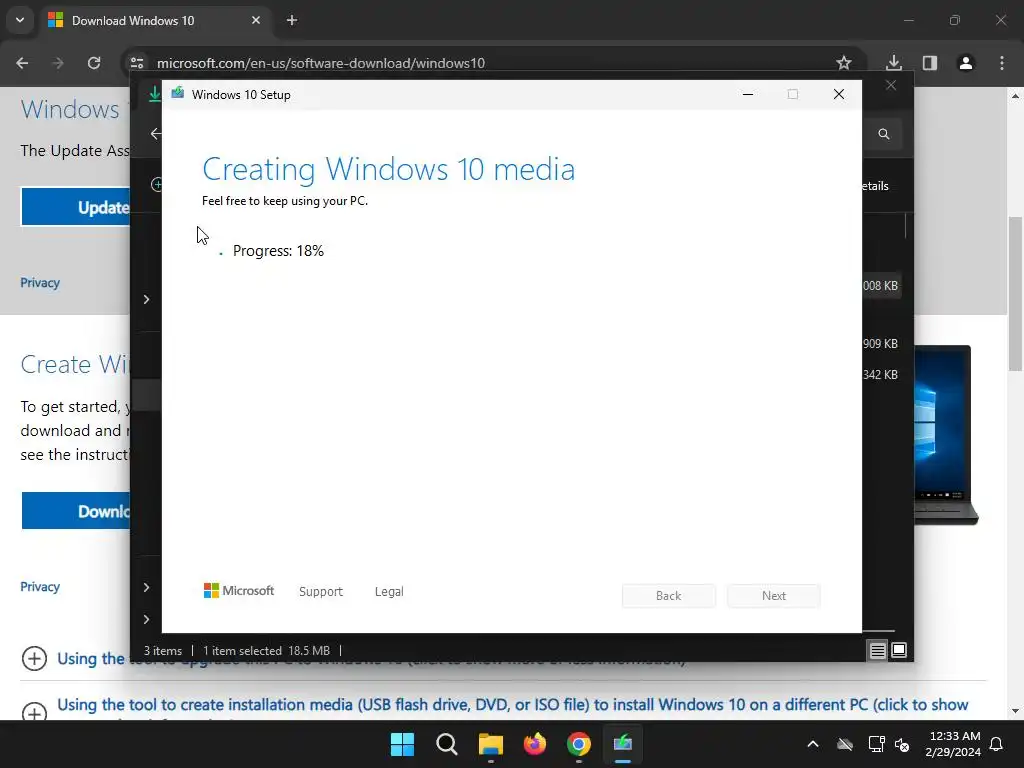Switch File Explorer to details view icon
Screen dimensions: 1024x768
point(878,650)
